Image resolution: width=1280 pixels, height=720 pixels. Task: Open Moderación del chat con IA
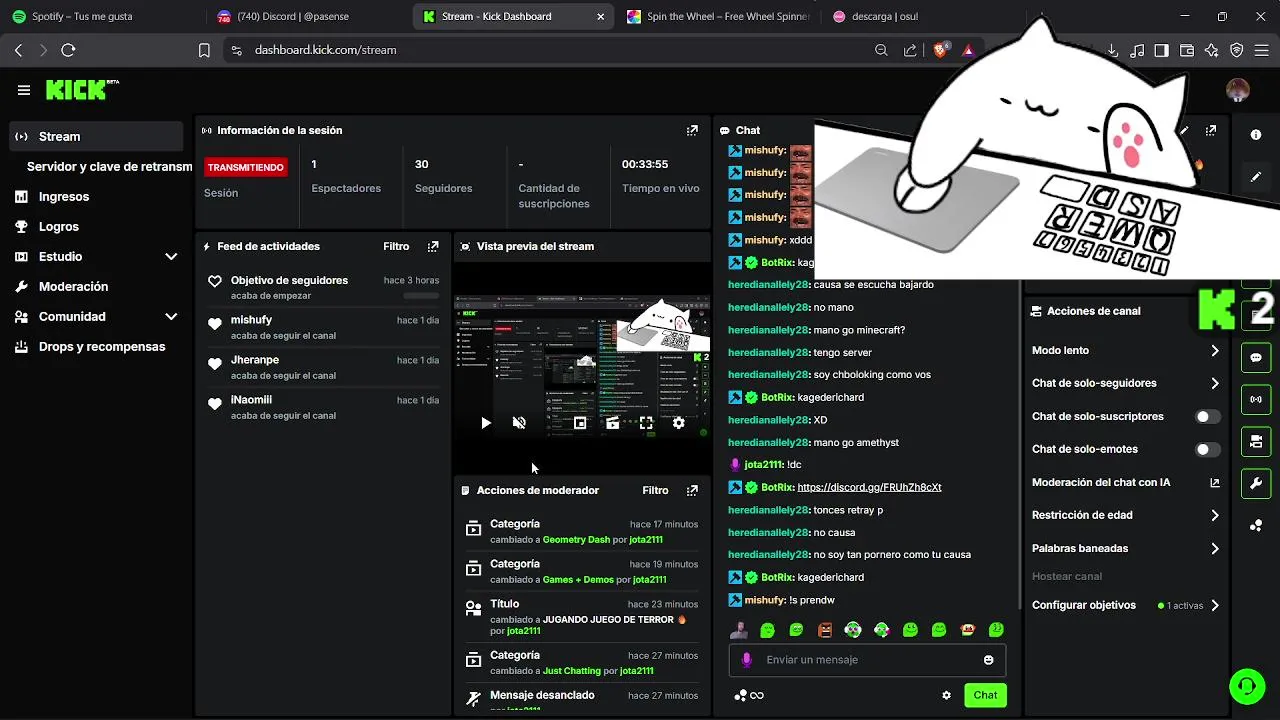tap(1126, 482)
